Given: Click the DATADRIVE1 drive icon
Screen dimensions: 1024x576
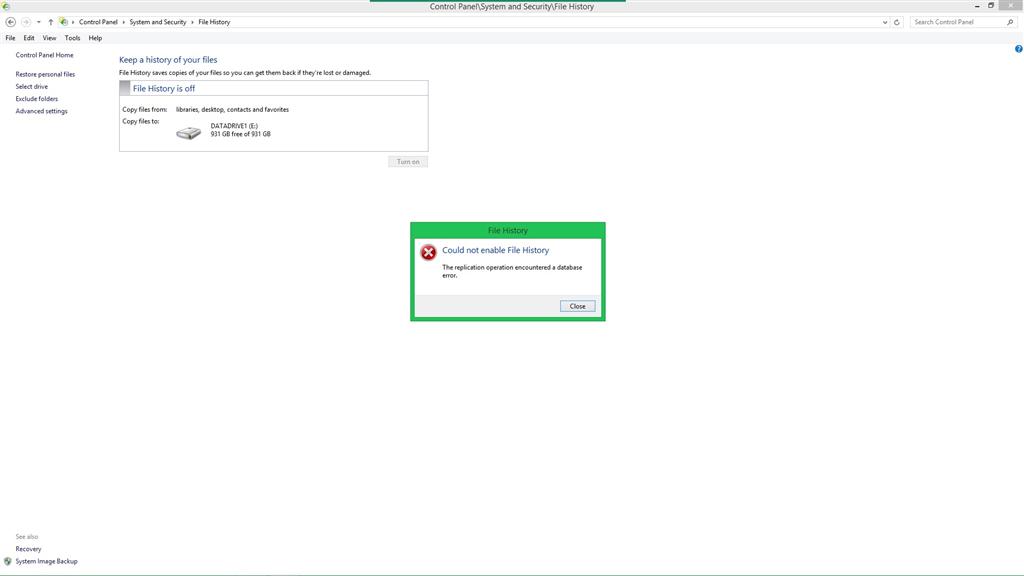Looking at the screenshot, I should coord(189,133).
